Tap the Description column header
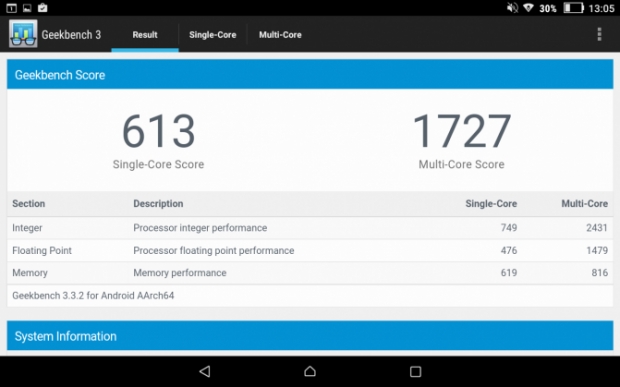The height and width of the screenshot is (387, 620). pos(158,204)
